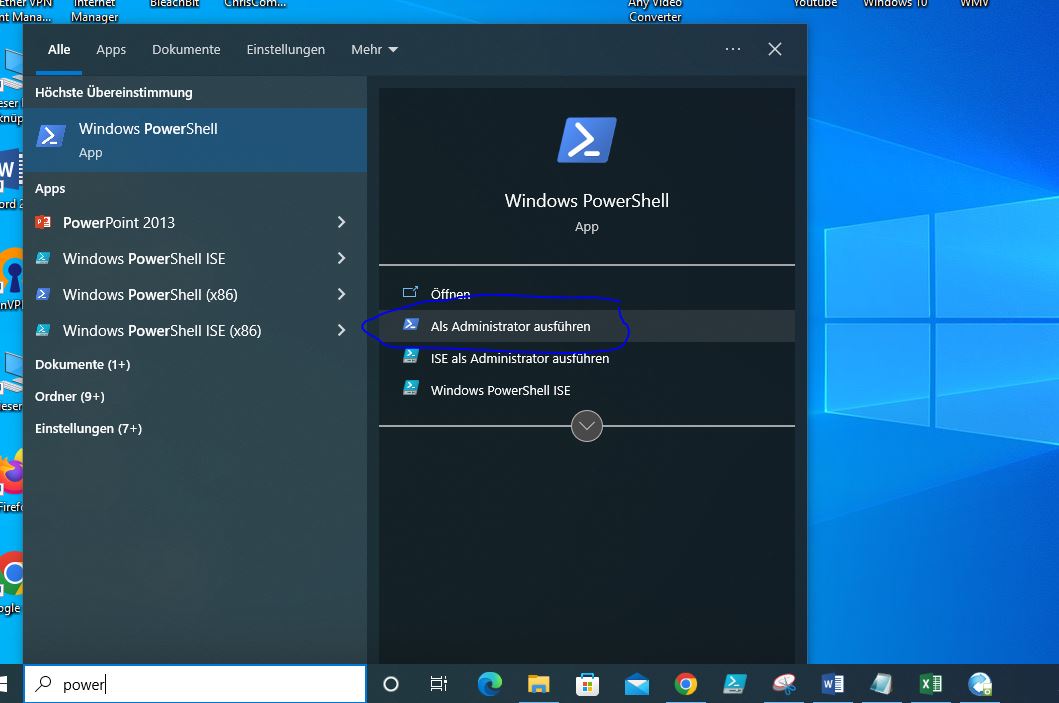1059x703 pixels.
Task: Show Dokumente (1+) results
Action: pos(82,364)
